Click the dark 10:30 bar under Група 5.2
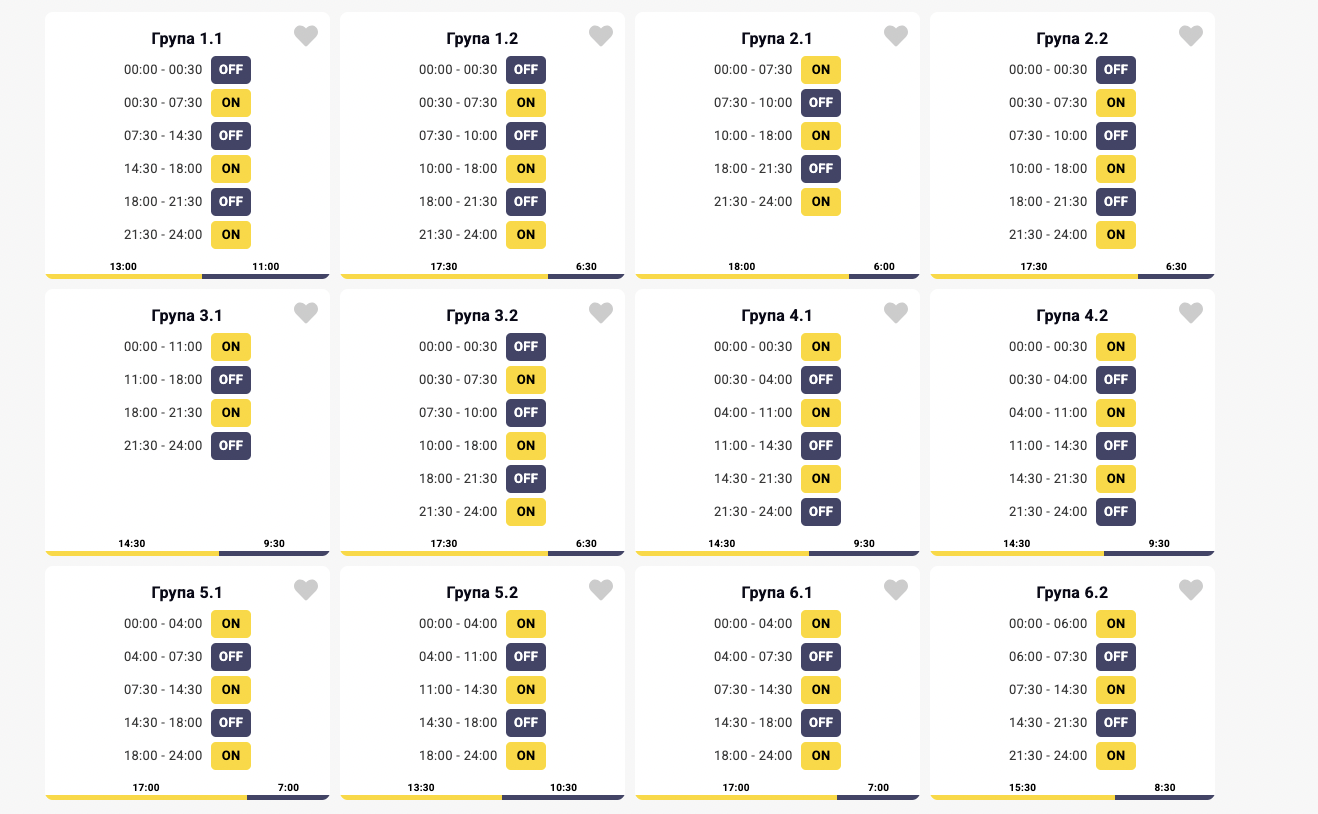Viewport: 1318px width, 814px height. coord(563,796)
